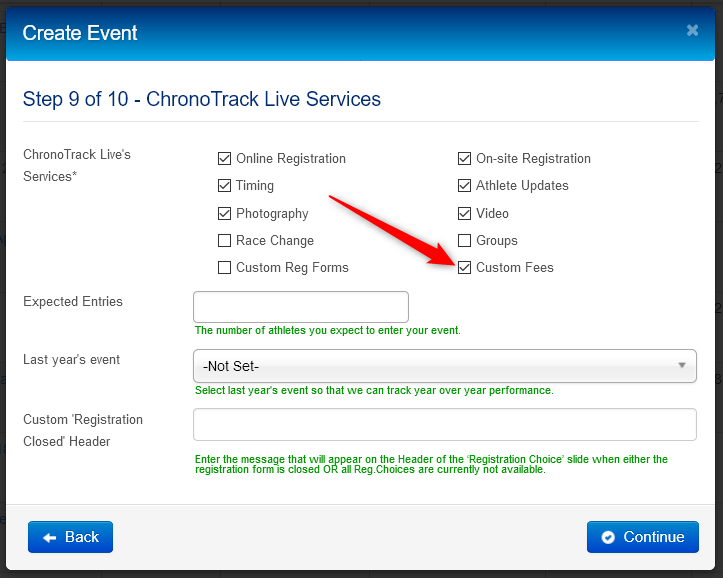Click the 'number of athletes' hint text

point(327,330)
